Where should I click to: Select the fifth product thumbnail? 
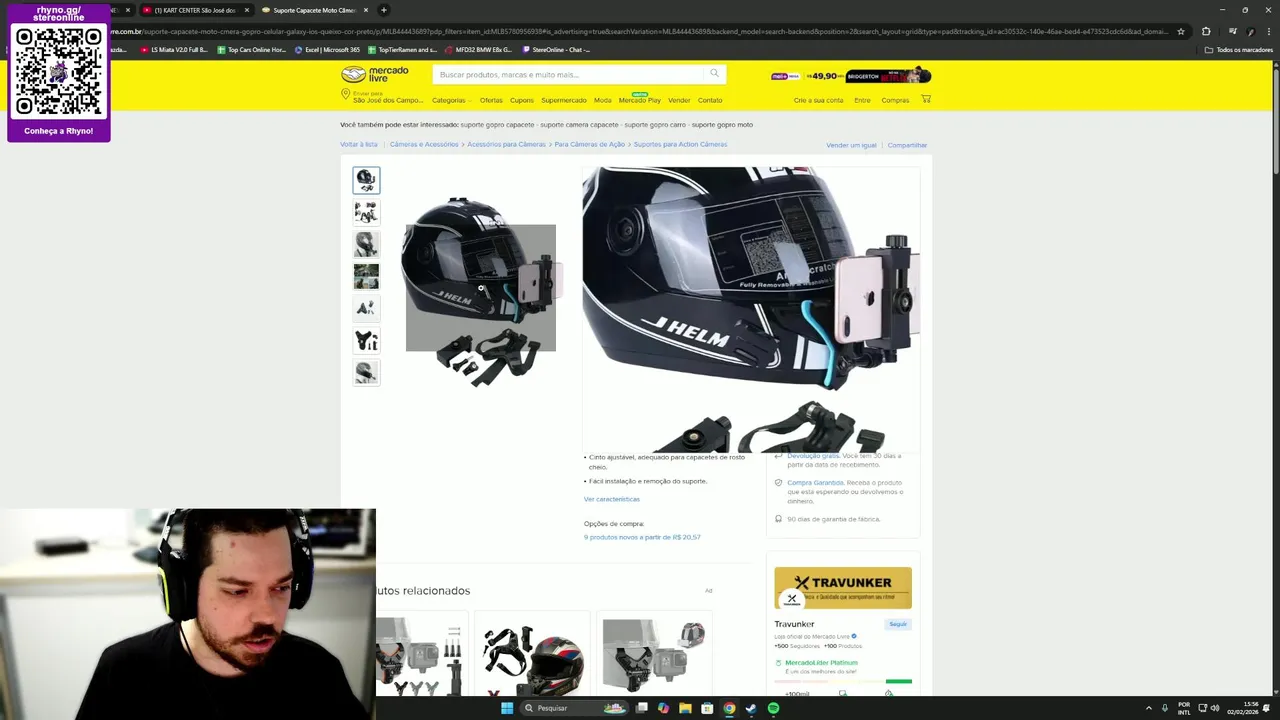366,308
